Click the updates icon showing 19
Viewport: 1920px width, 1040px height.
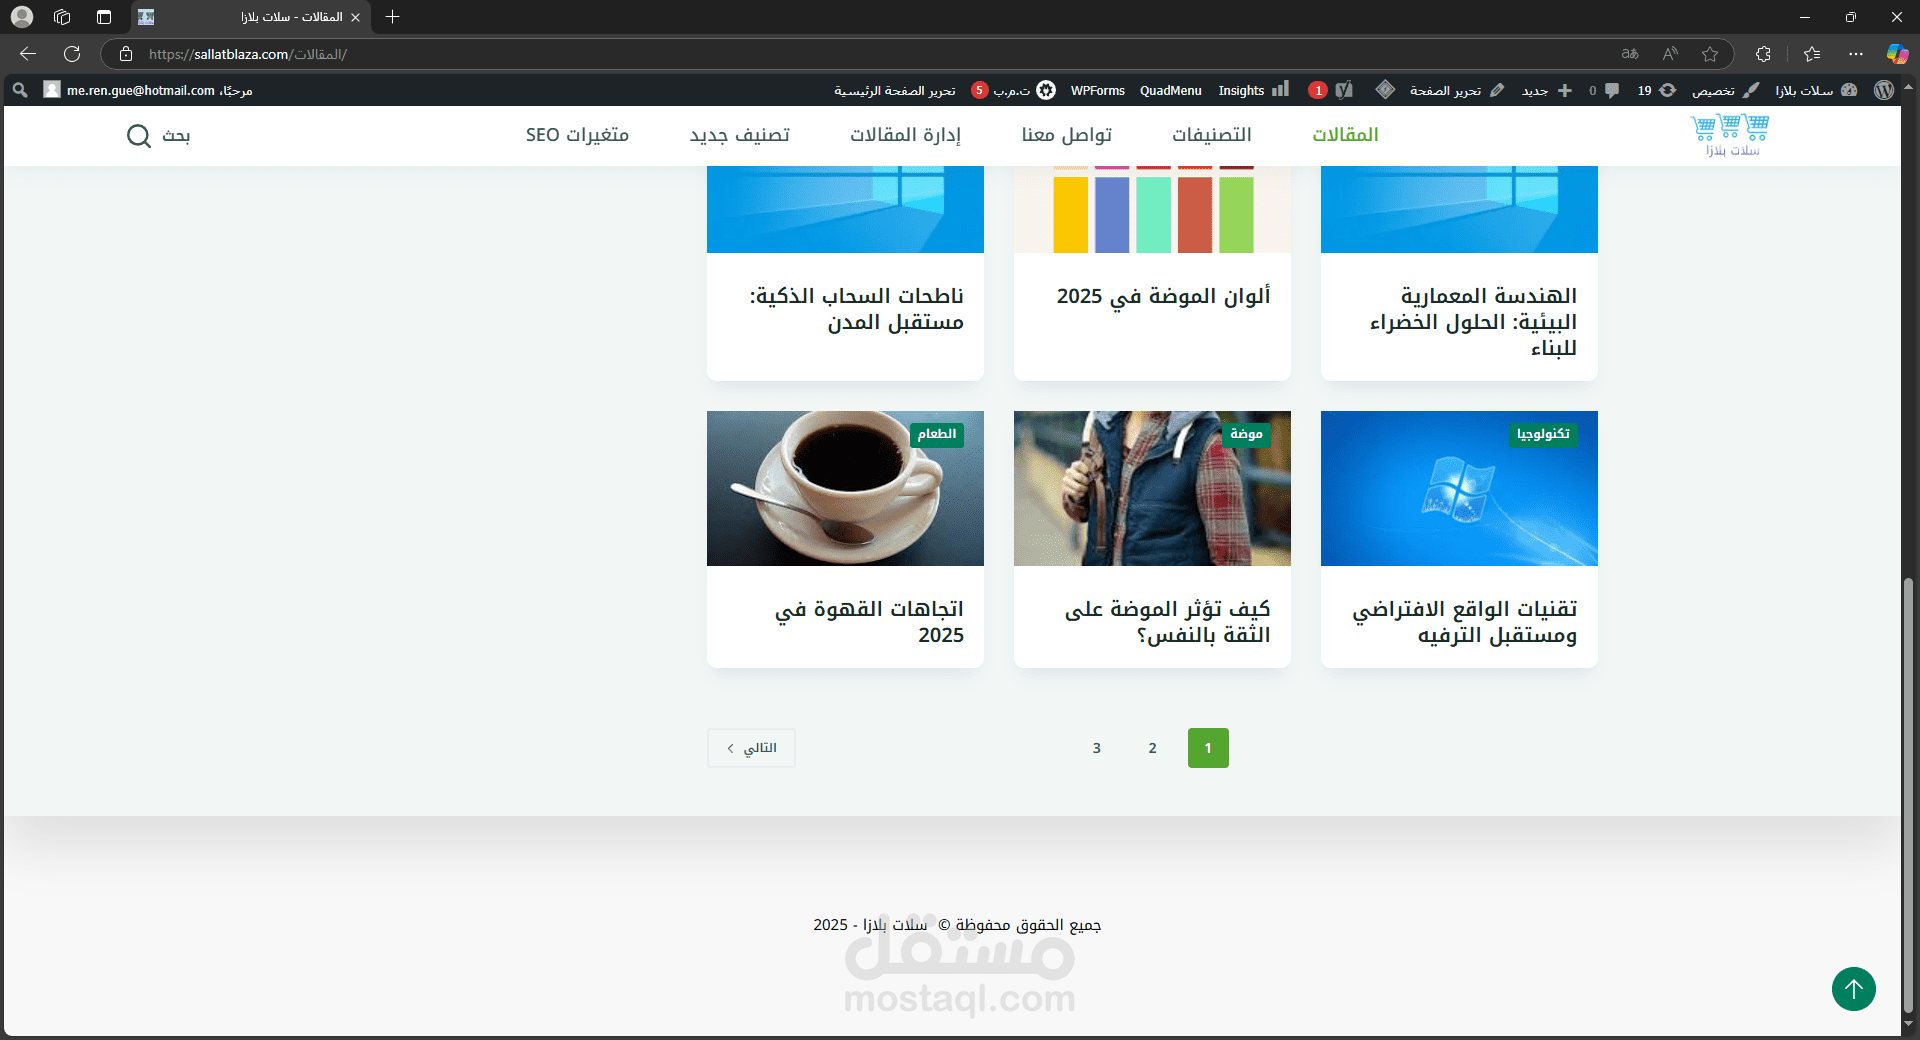click(1656, 90)
